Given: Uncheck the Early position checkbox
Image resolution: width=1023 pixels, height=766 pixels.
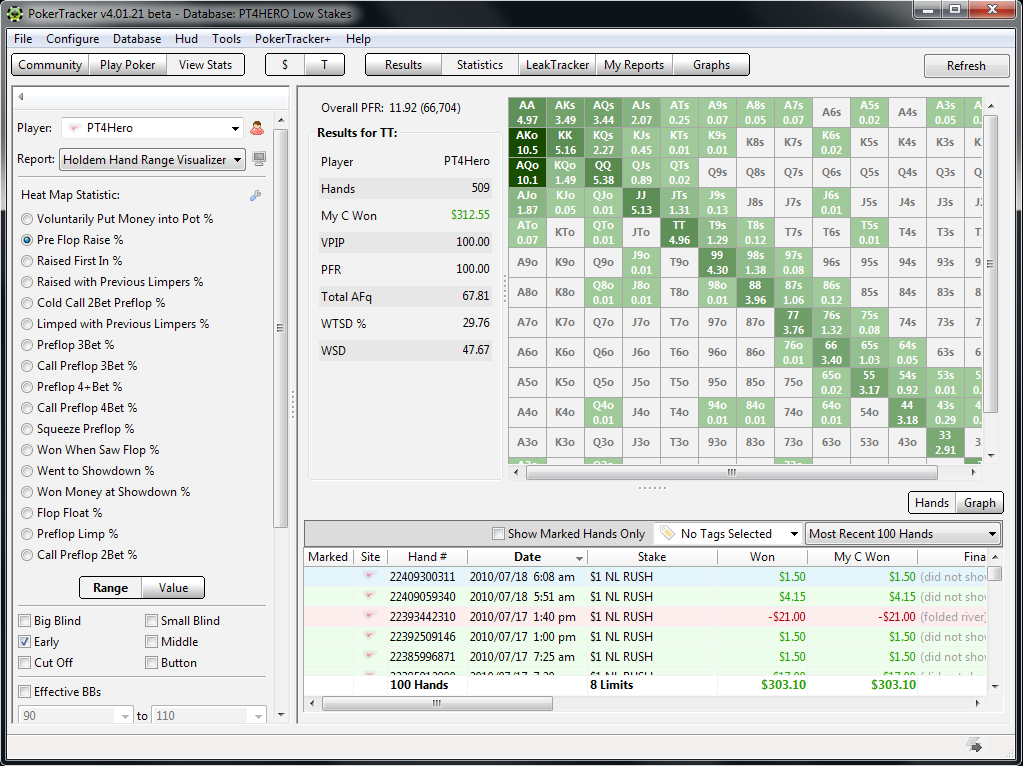Looking at the screenshot, I should pos(25,642).
